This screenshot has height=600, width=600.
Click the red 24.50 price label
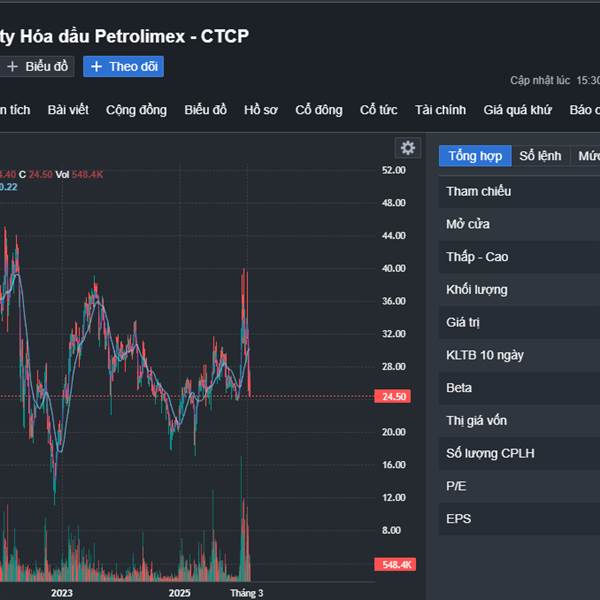(395, 397)
